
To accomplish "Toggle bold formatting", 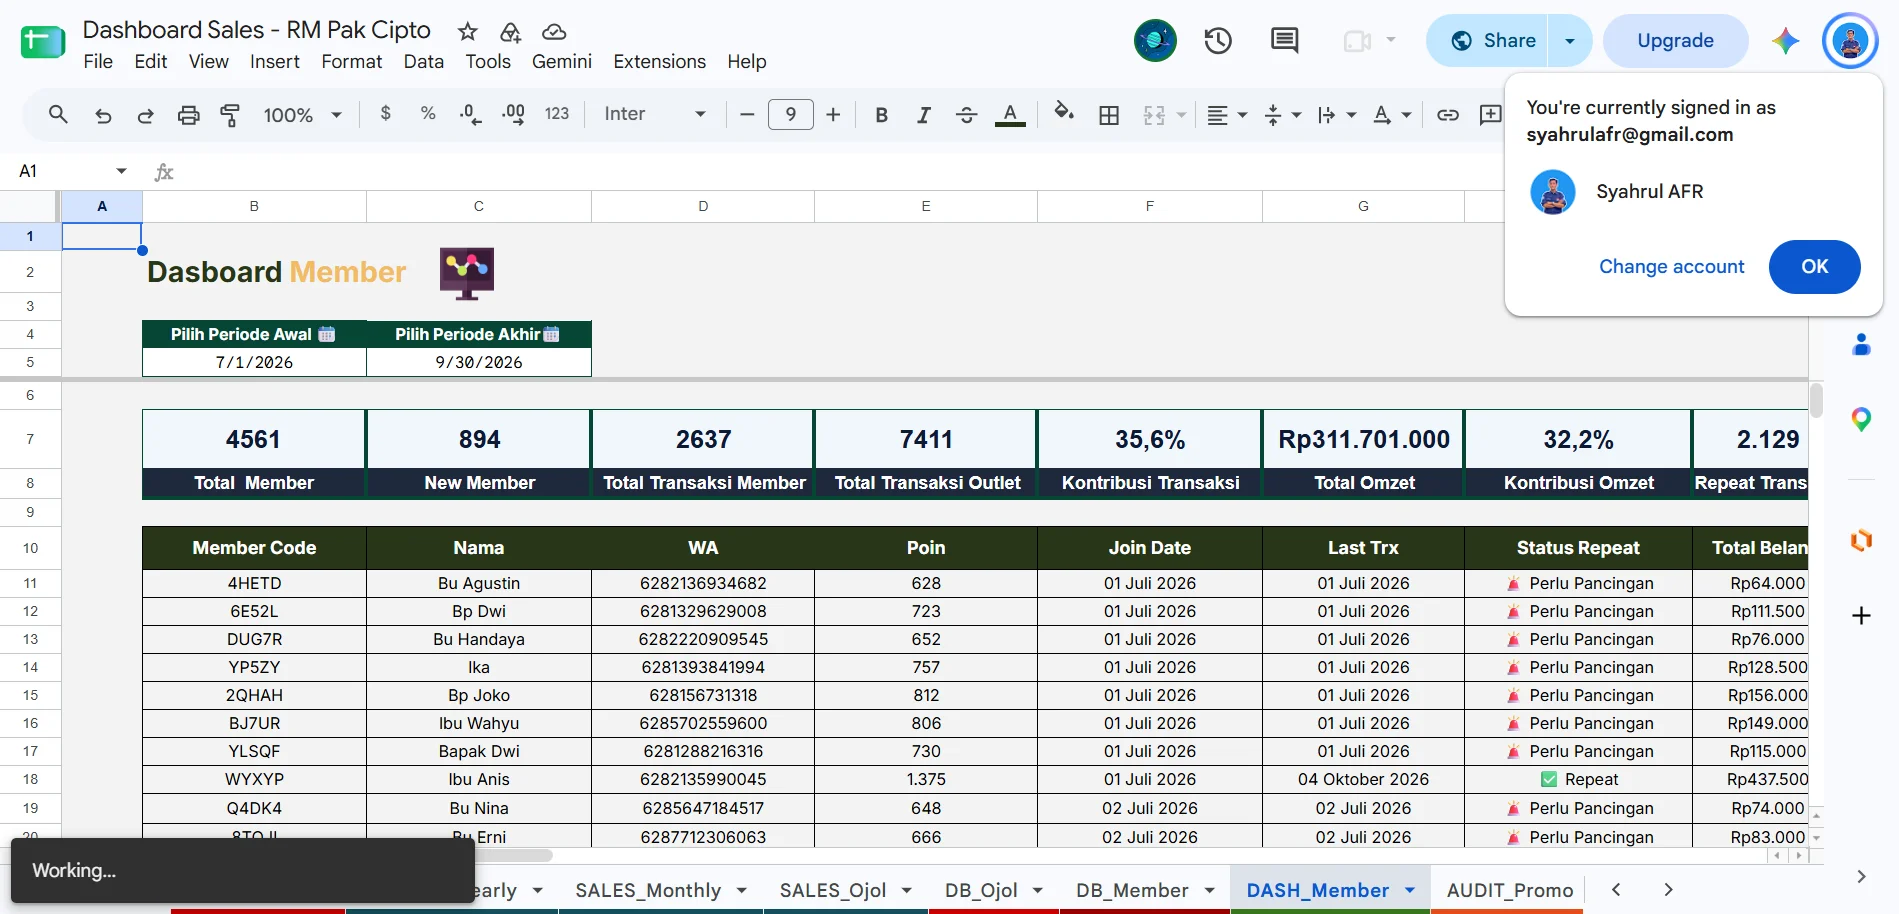I will click(x=881, y=115).
